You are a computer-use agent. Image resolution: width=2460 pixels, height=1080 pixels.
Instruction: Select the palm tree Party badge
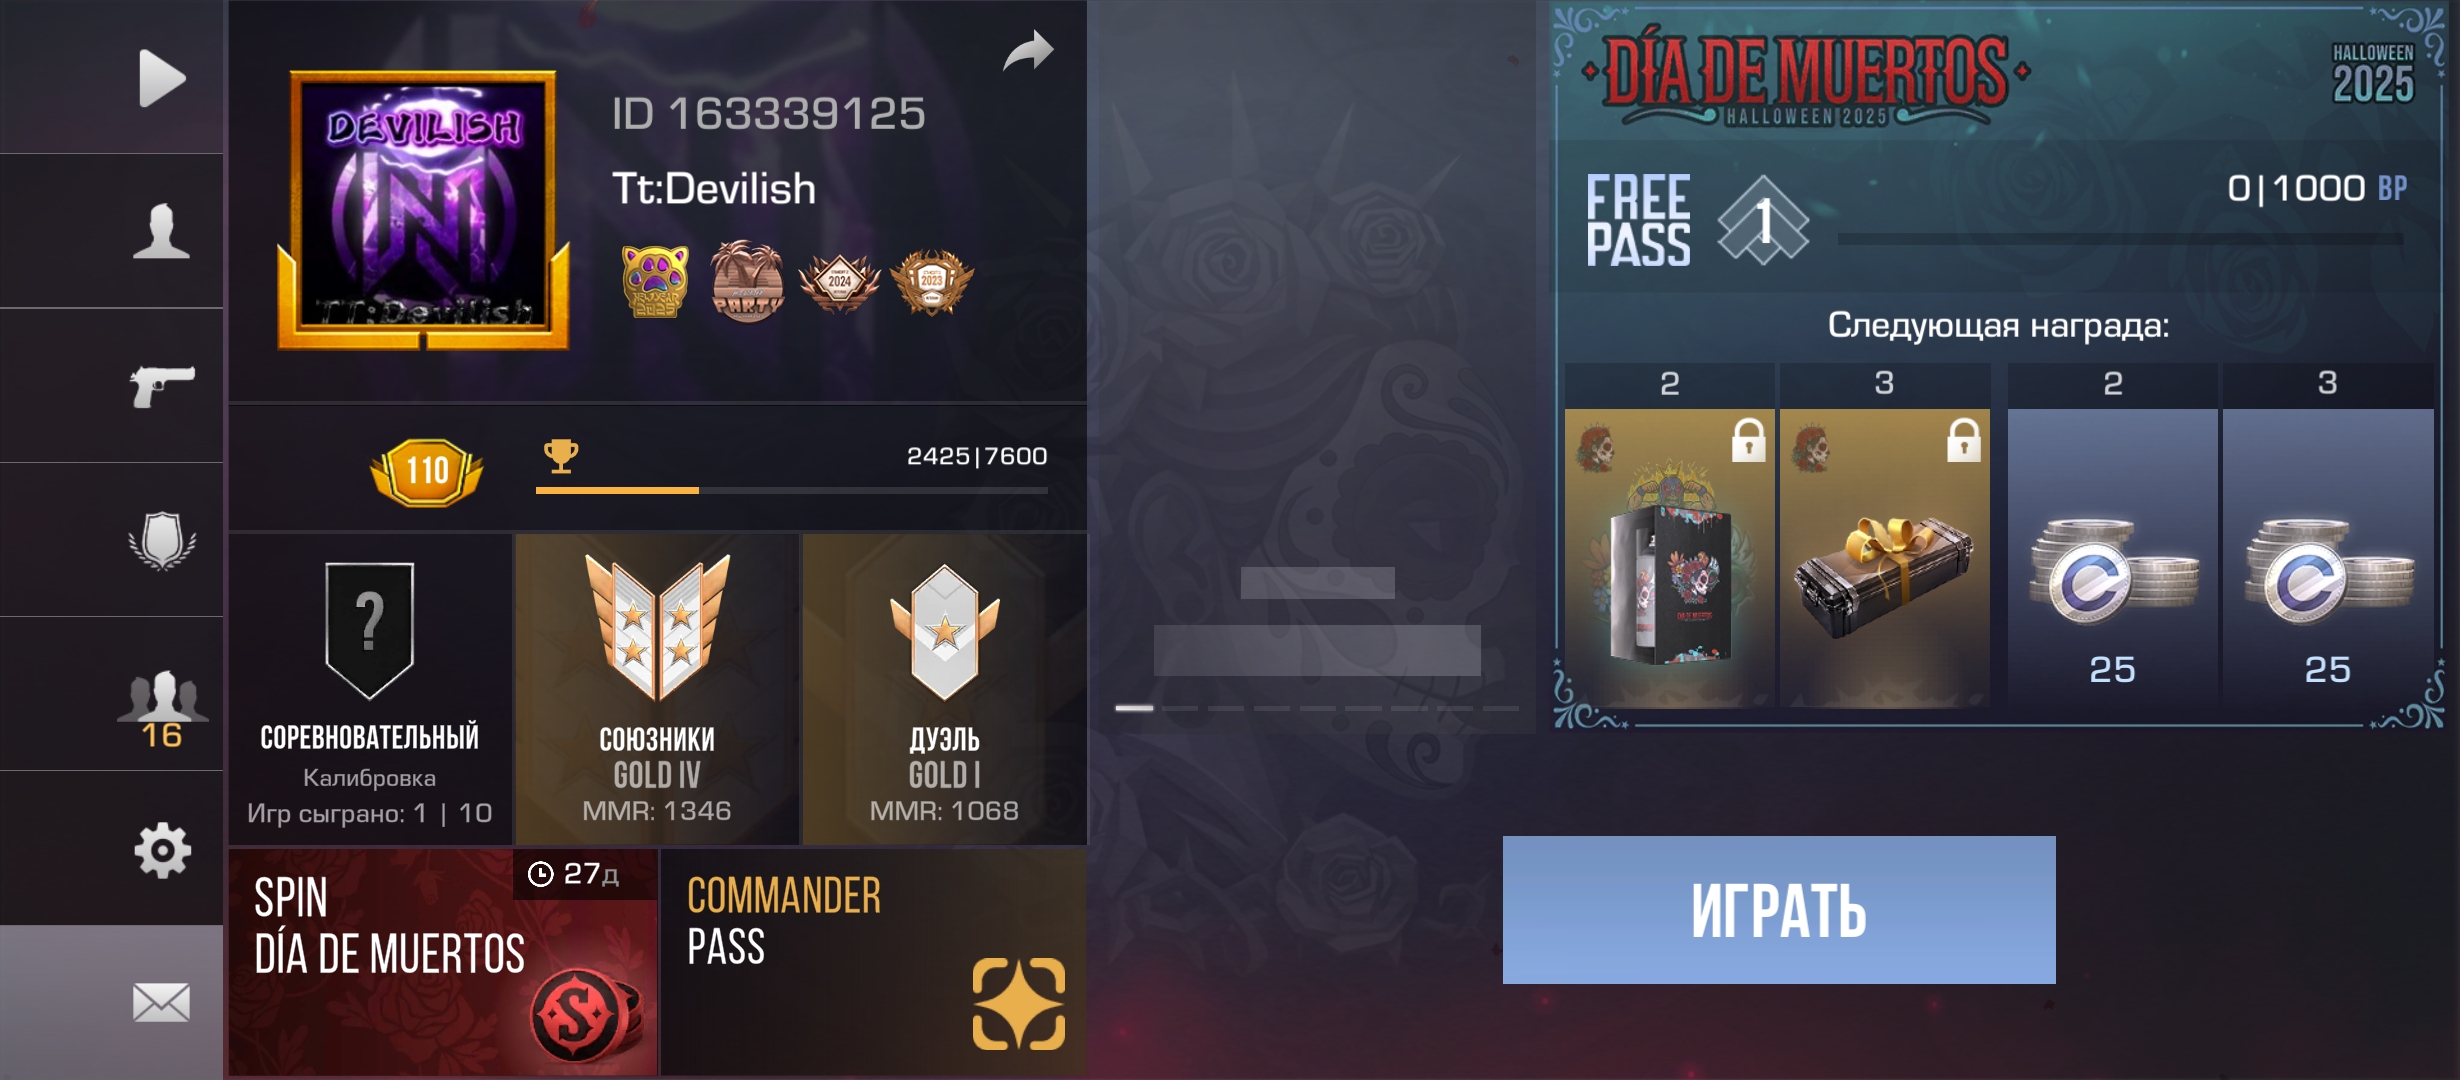tap(747, 281)
